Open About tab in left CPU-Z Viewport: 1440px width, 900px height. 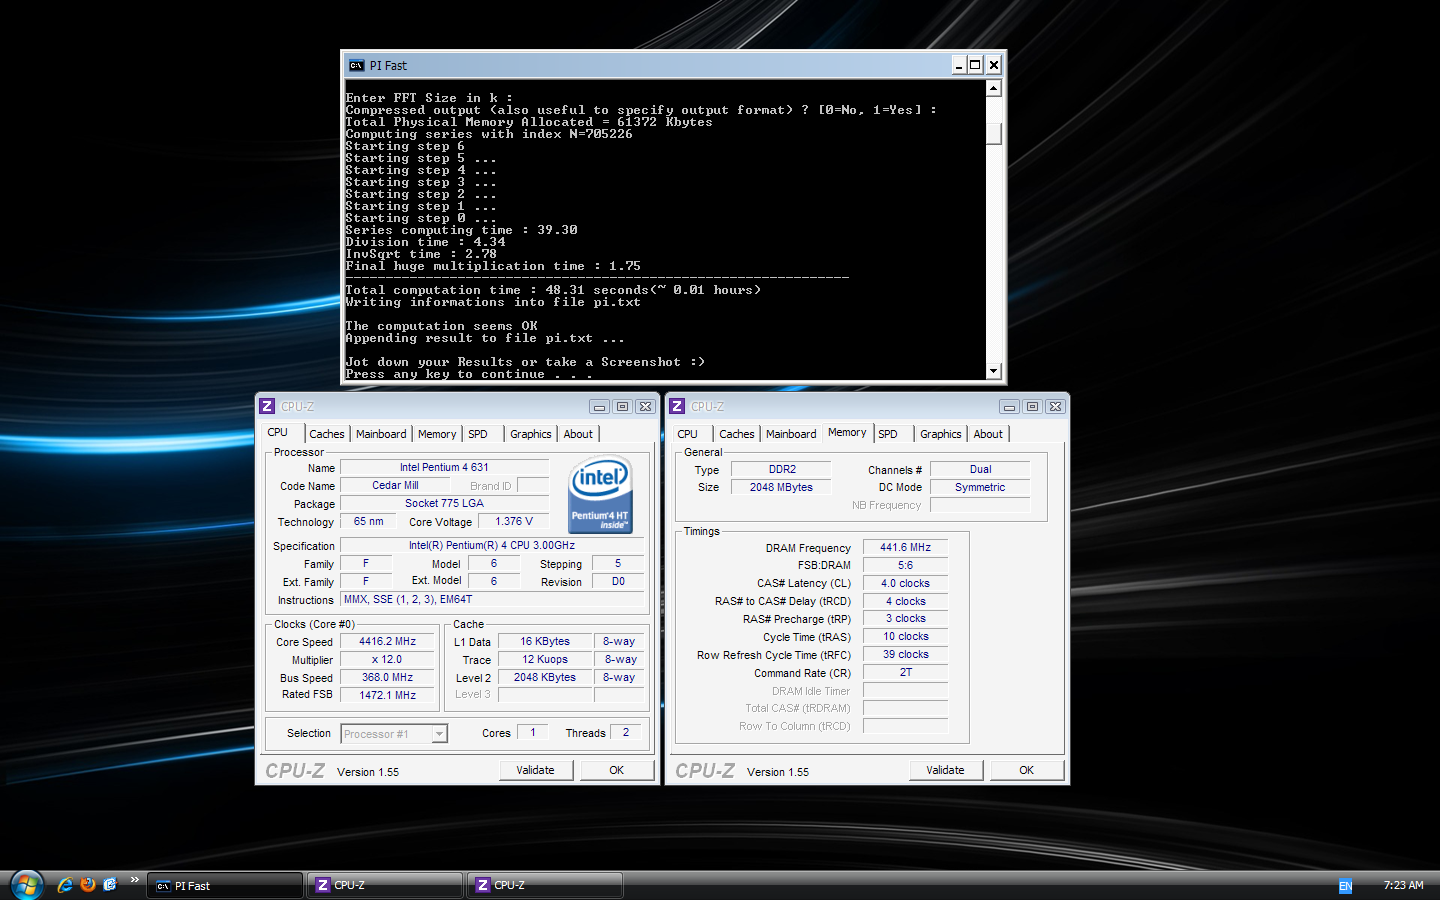click(x=578, y=434)
